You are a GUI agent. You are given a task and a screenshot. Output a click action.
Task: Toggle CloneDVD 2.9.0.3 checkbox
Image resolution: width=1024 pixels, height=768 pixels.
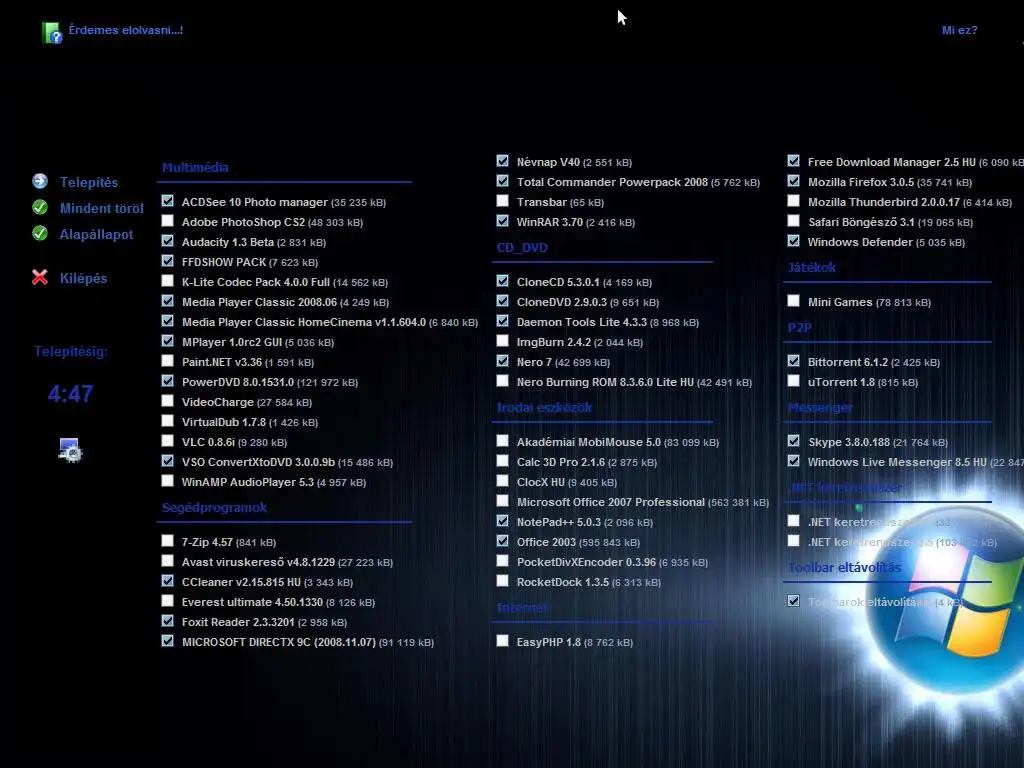(x=502, y=301)
